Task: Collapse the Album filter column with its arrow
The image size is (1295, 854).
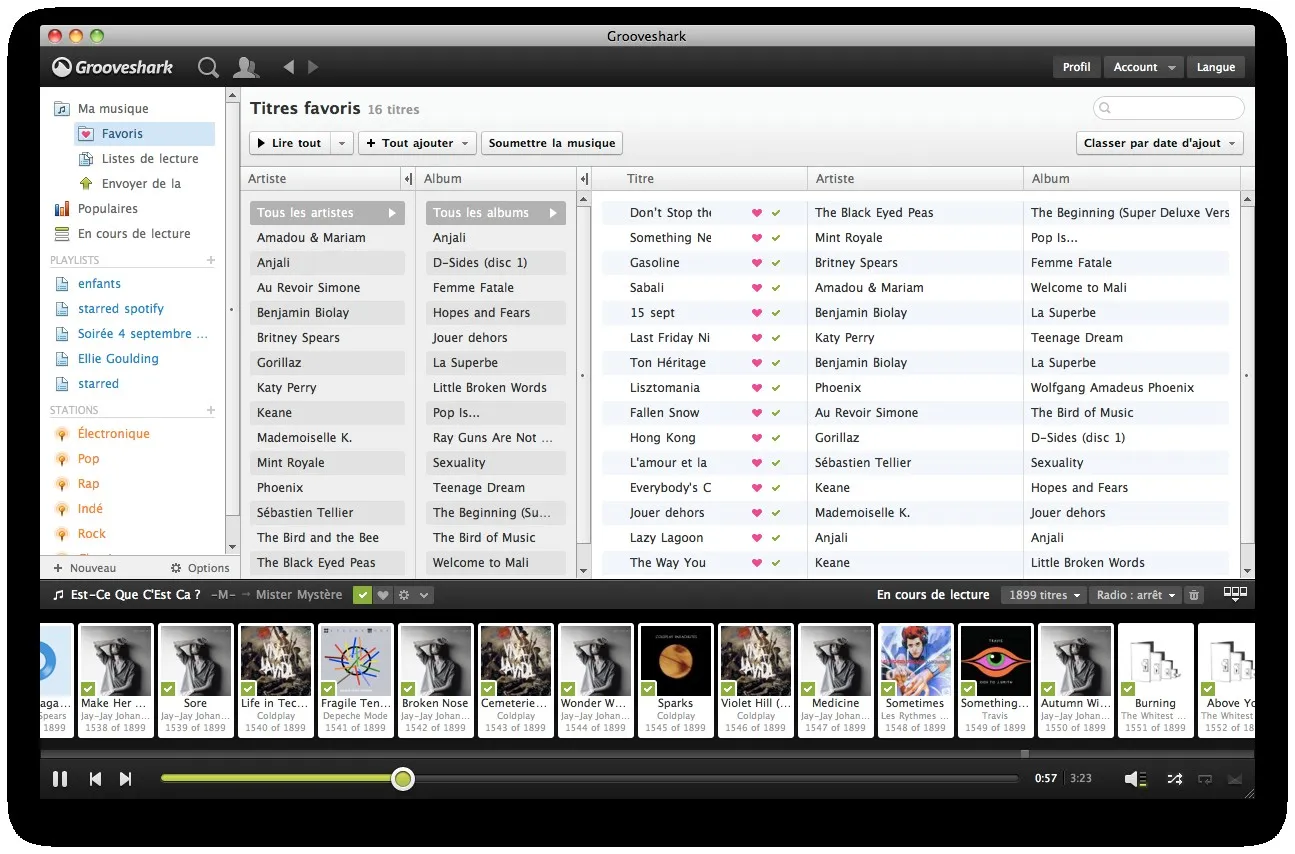Action: (584, 179)
